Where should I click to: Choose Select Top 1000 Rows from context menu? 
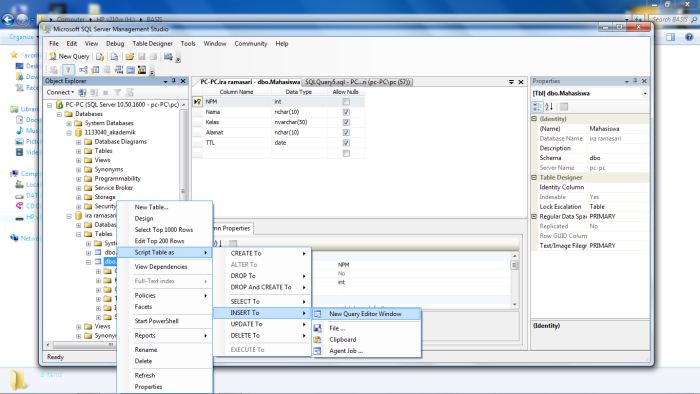click(x=164, y=230)
